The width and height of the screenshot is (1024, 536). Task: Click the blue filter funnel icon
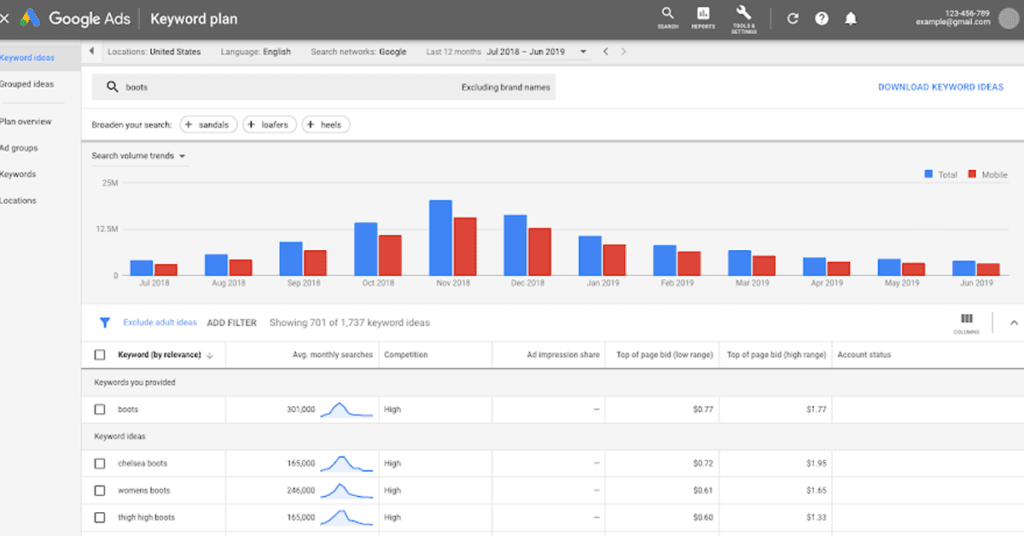click(x=104, y=323)
